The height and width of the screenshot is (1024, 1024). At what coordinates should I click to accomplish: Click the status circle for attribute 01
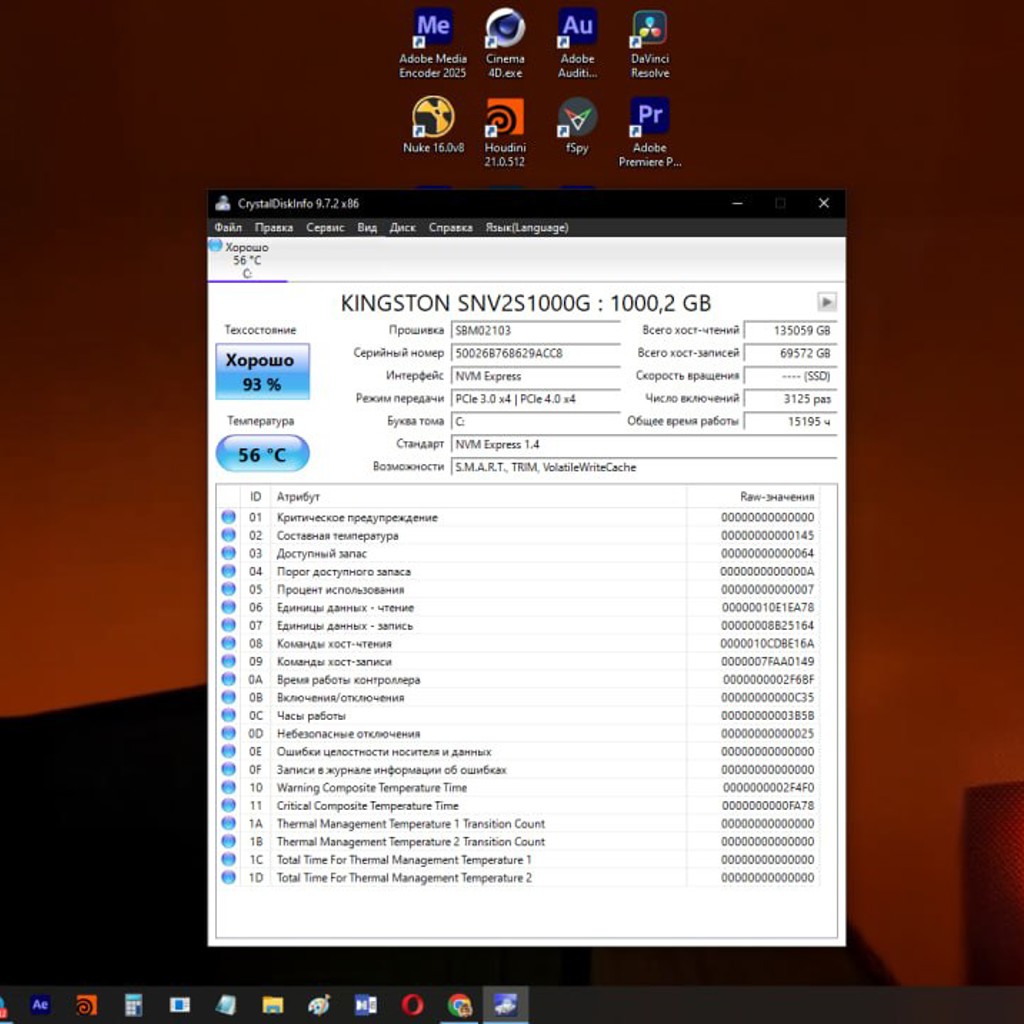pos(229,517)
